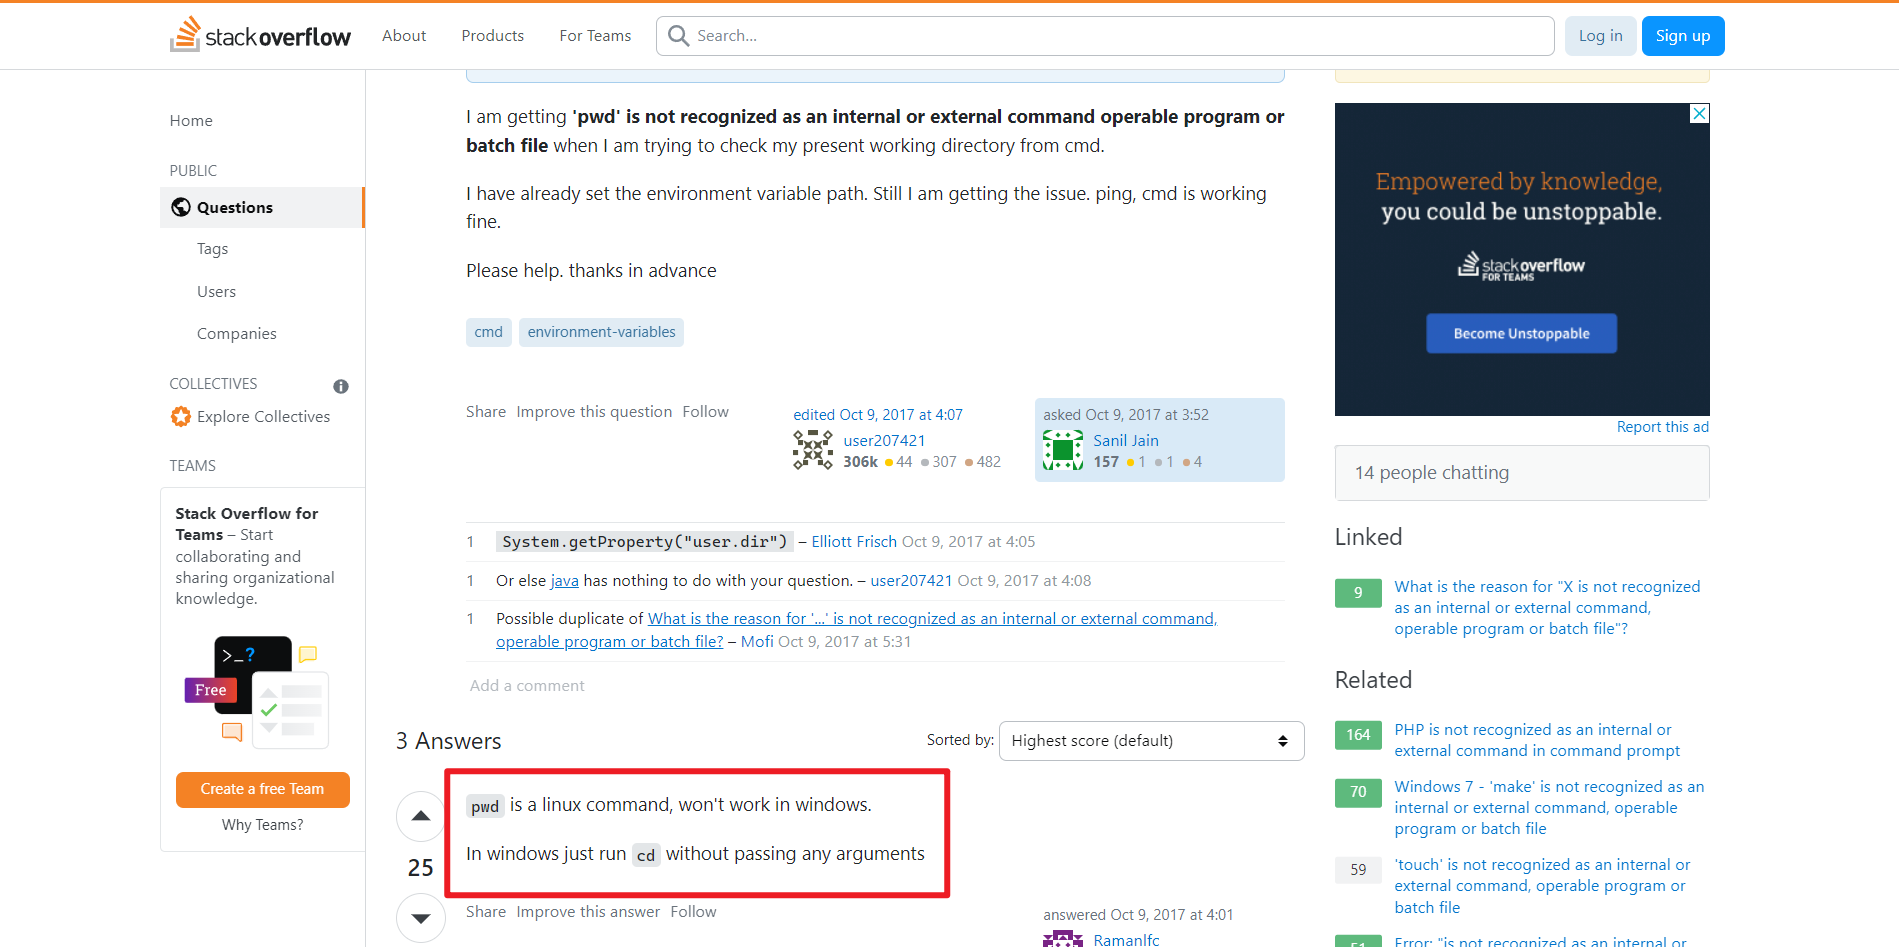The width and height of the screenshot is (1899, 947).
Task: Close the Stack Overflow for Teams ad
Action: 1699,114
